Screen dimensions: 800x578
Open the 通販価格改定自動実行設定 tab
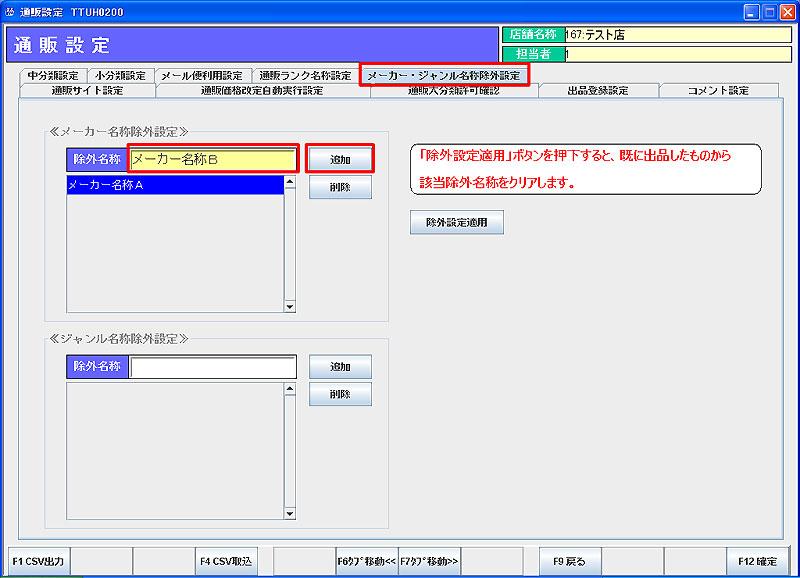[262, 91]
